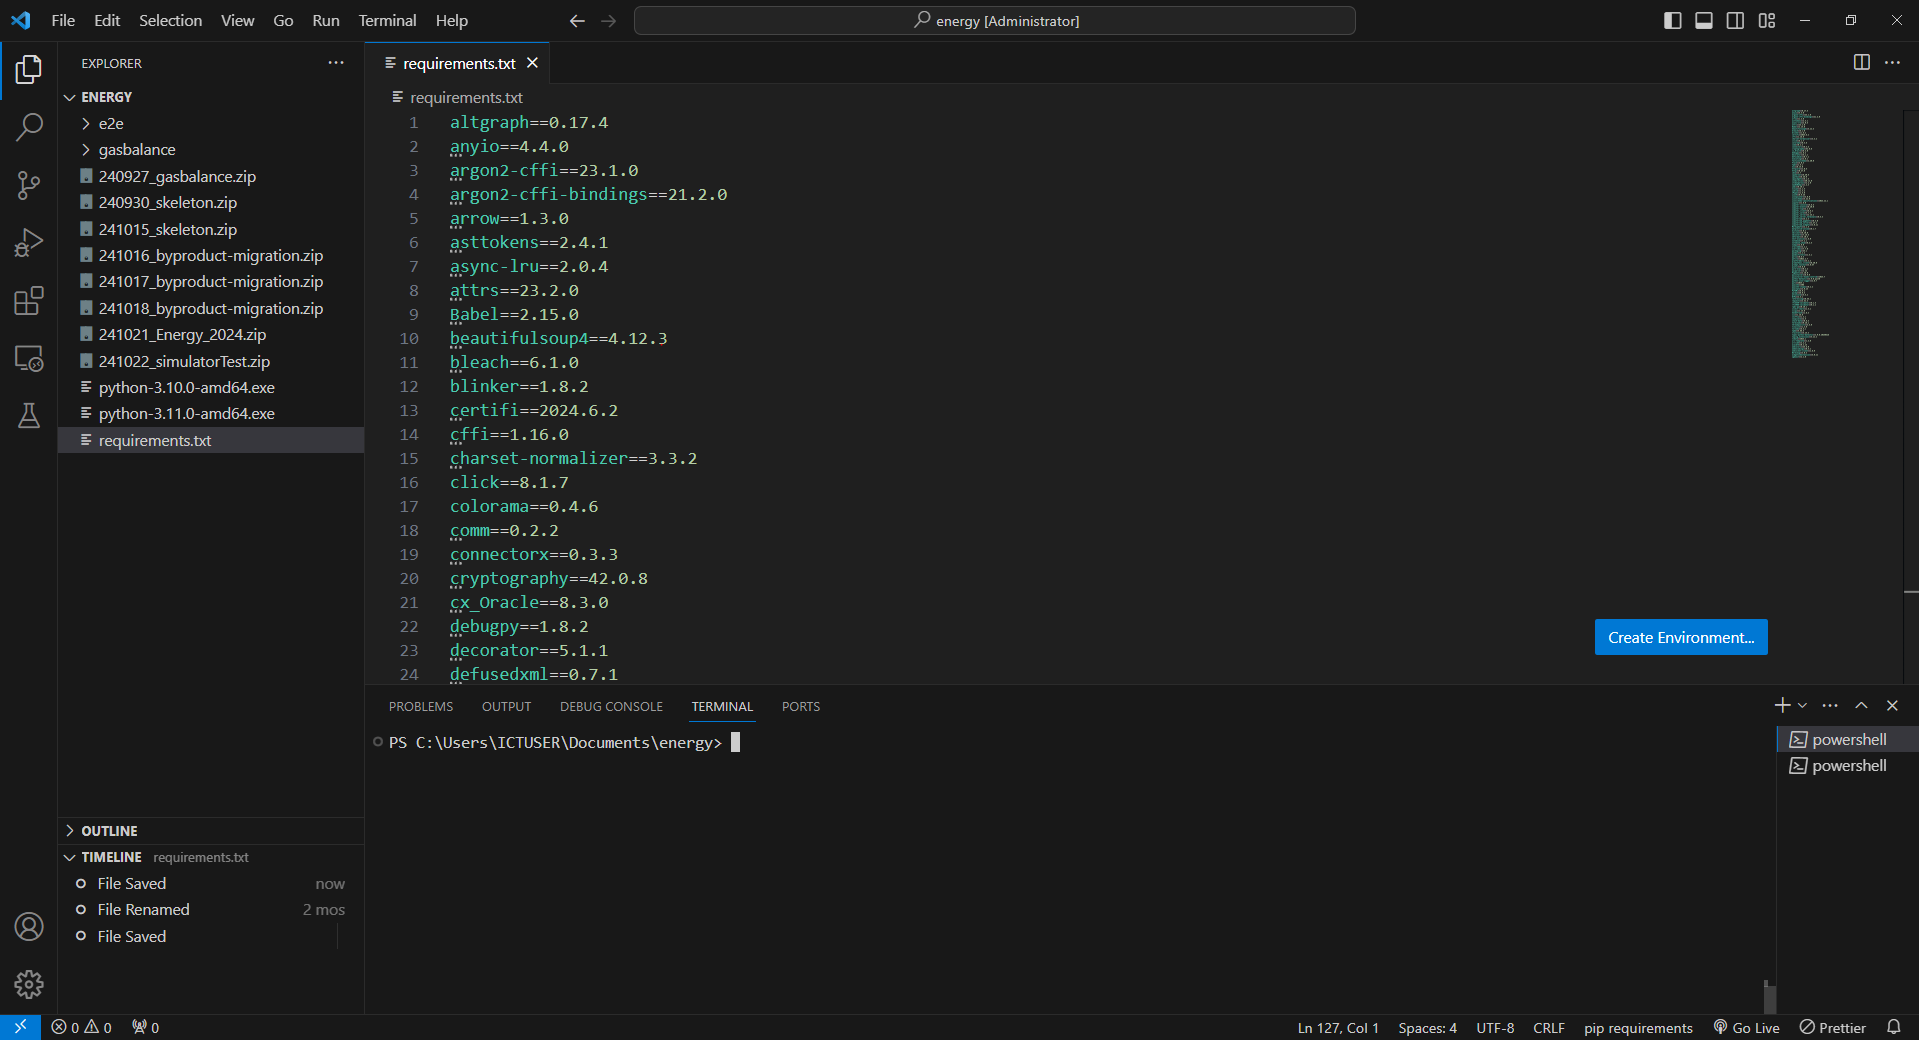The width and height of the screenshot is (1919, 1040).
Task: Open the Selection menu
Action: (170, 20)
